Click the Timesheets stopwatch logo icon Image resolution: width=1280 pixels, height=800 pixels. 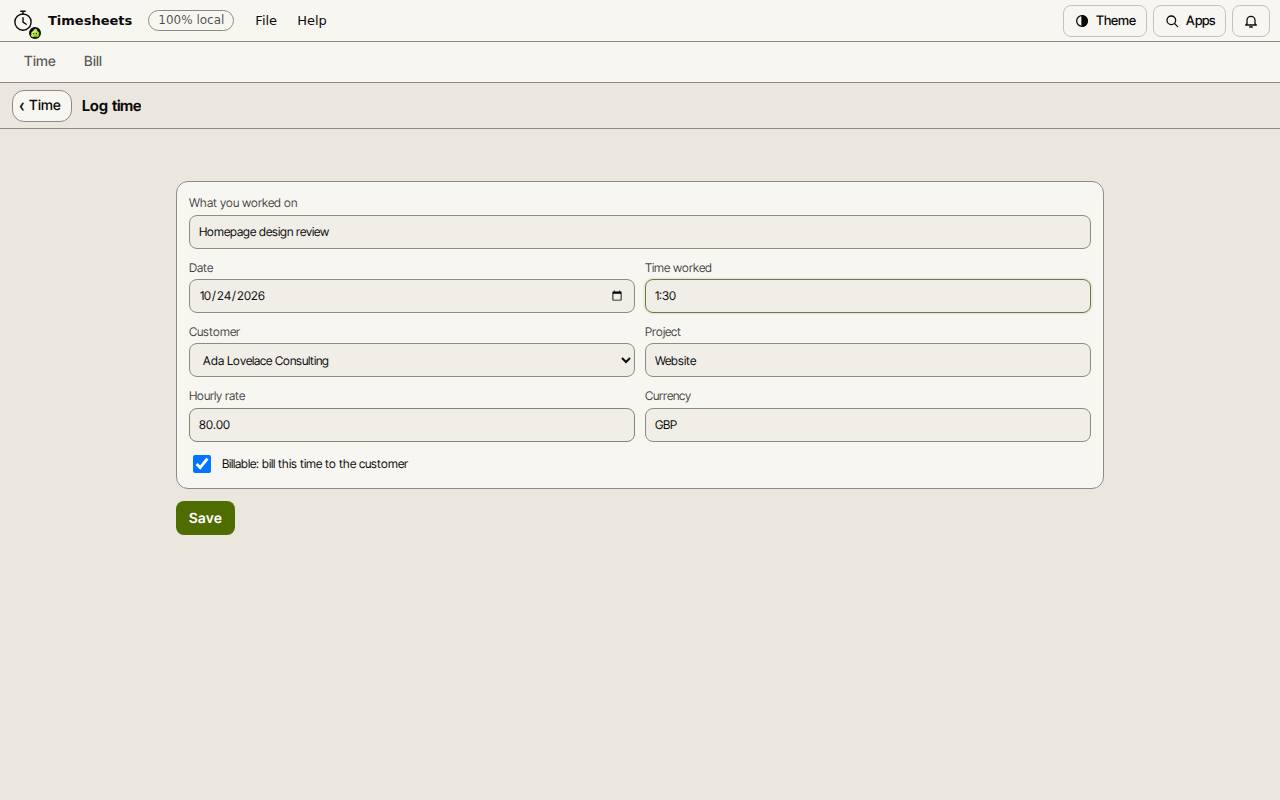pos(25,22)
